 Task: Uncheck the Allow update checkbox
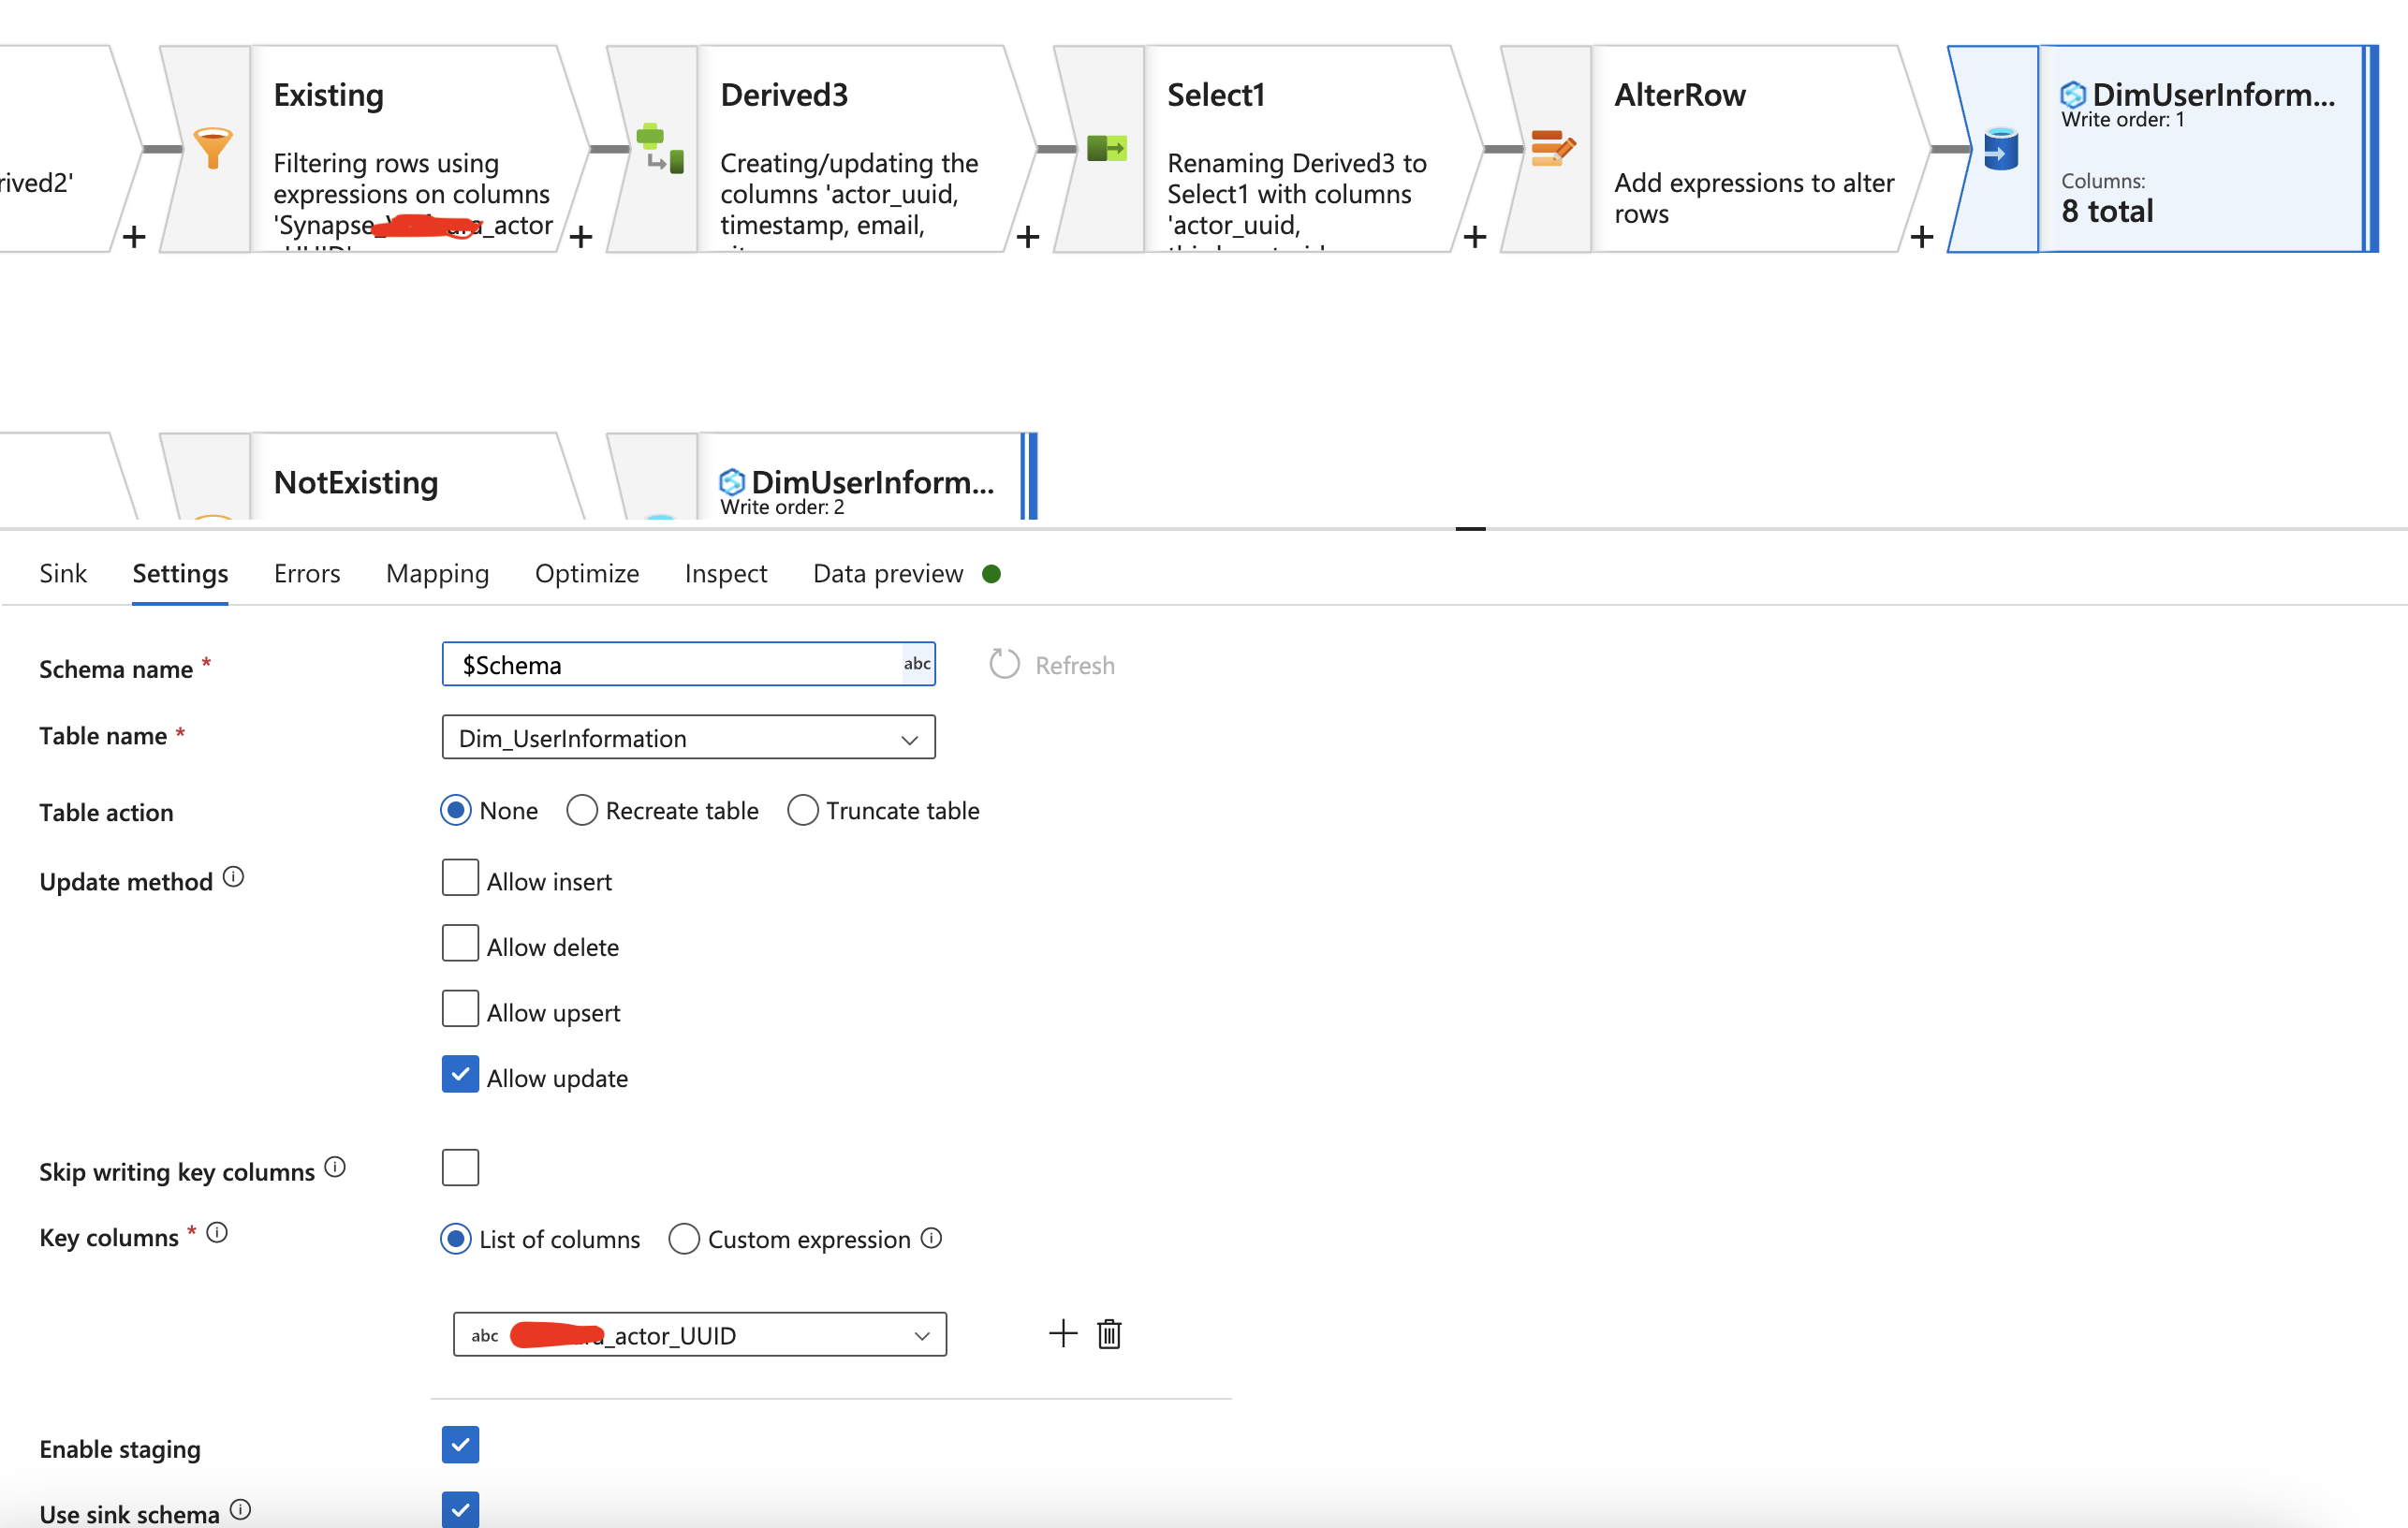[460, 1075]
